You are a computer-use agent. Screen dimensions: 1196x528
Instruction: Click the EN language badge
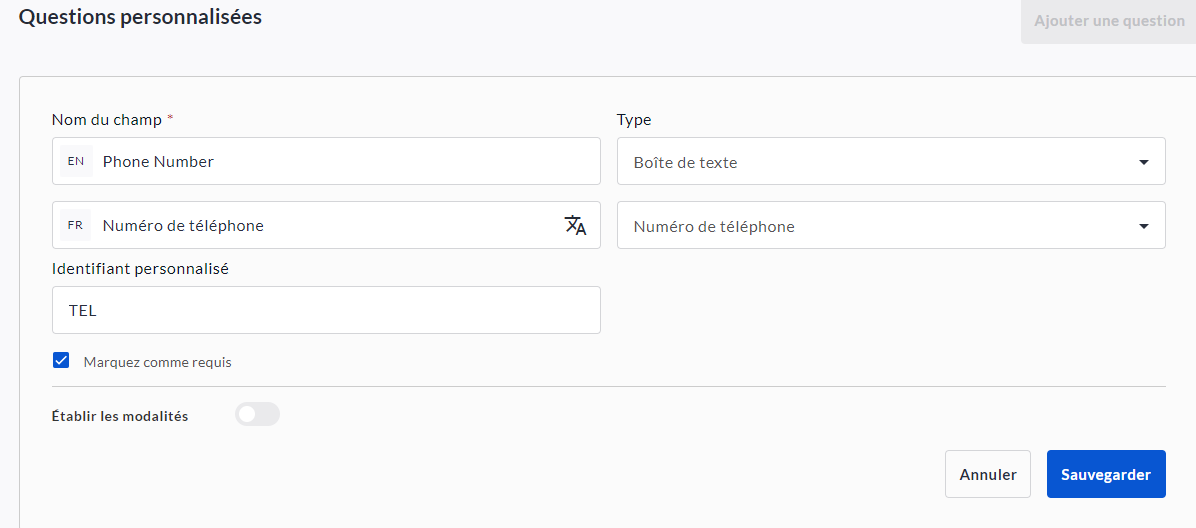(x=76, y=161)
